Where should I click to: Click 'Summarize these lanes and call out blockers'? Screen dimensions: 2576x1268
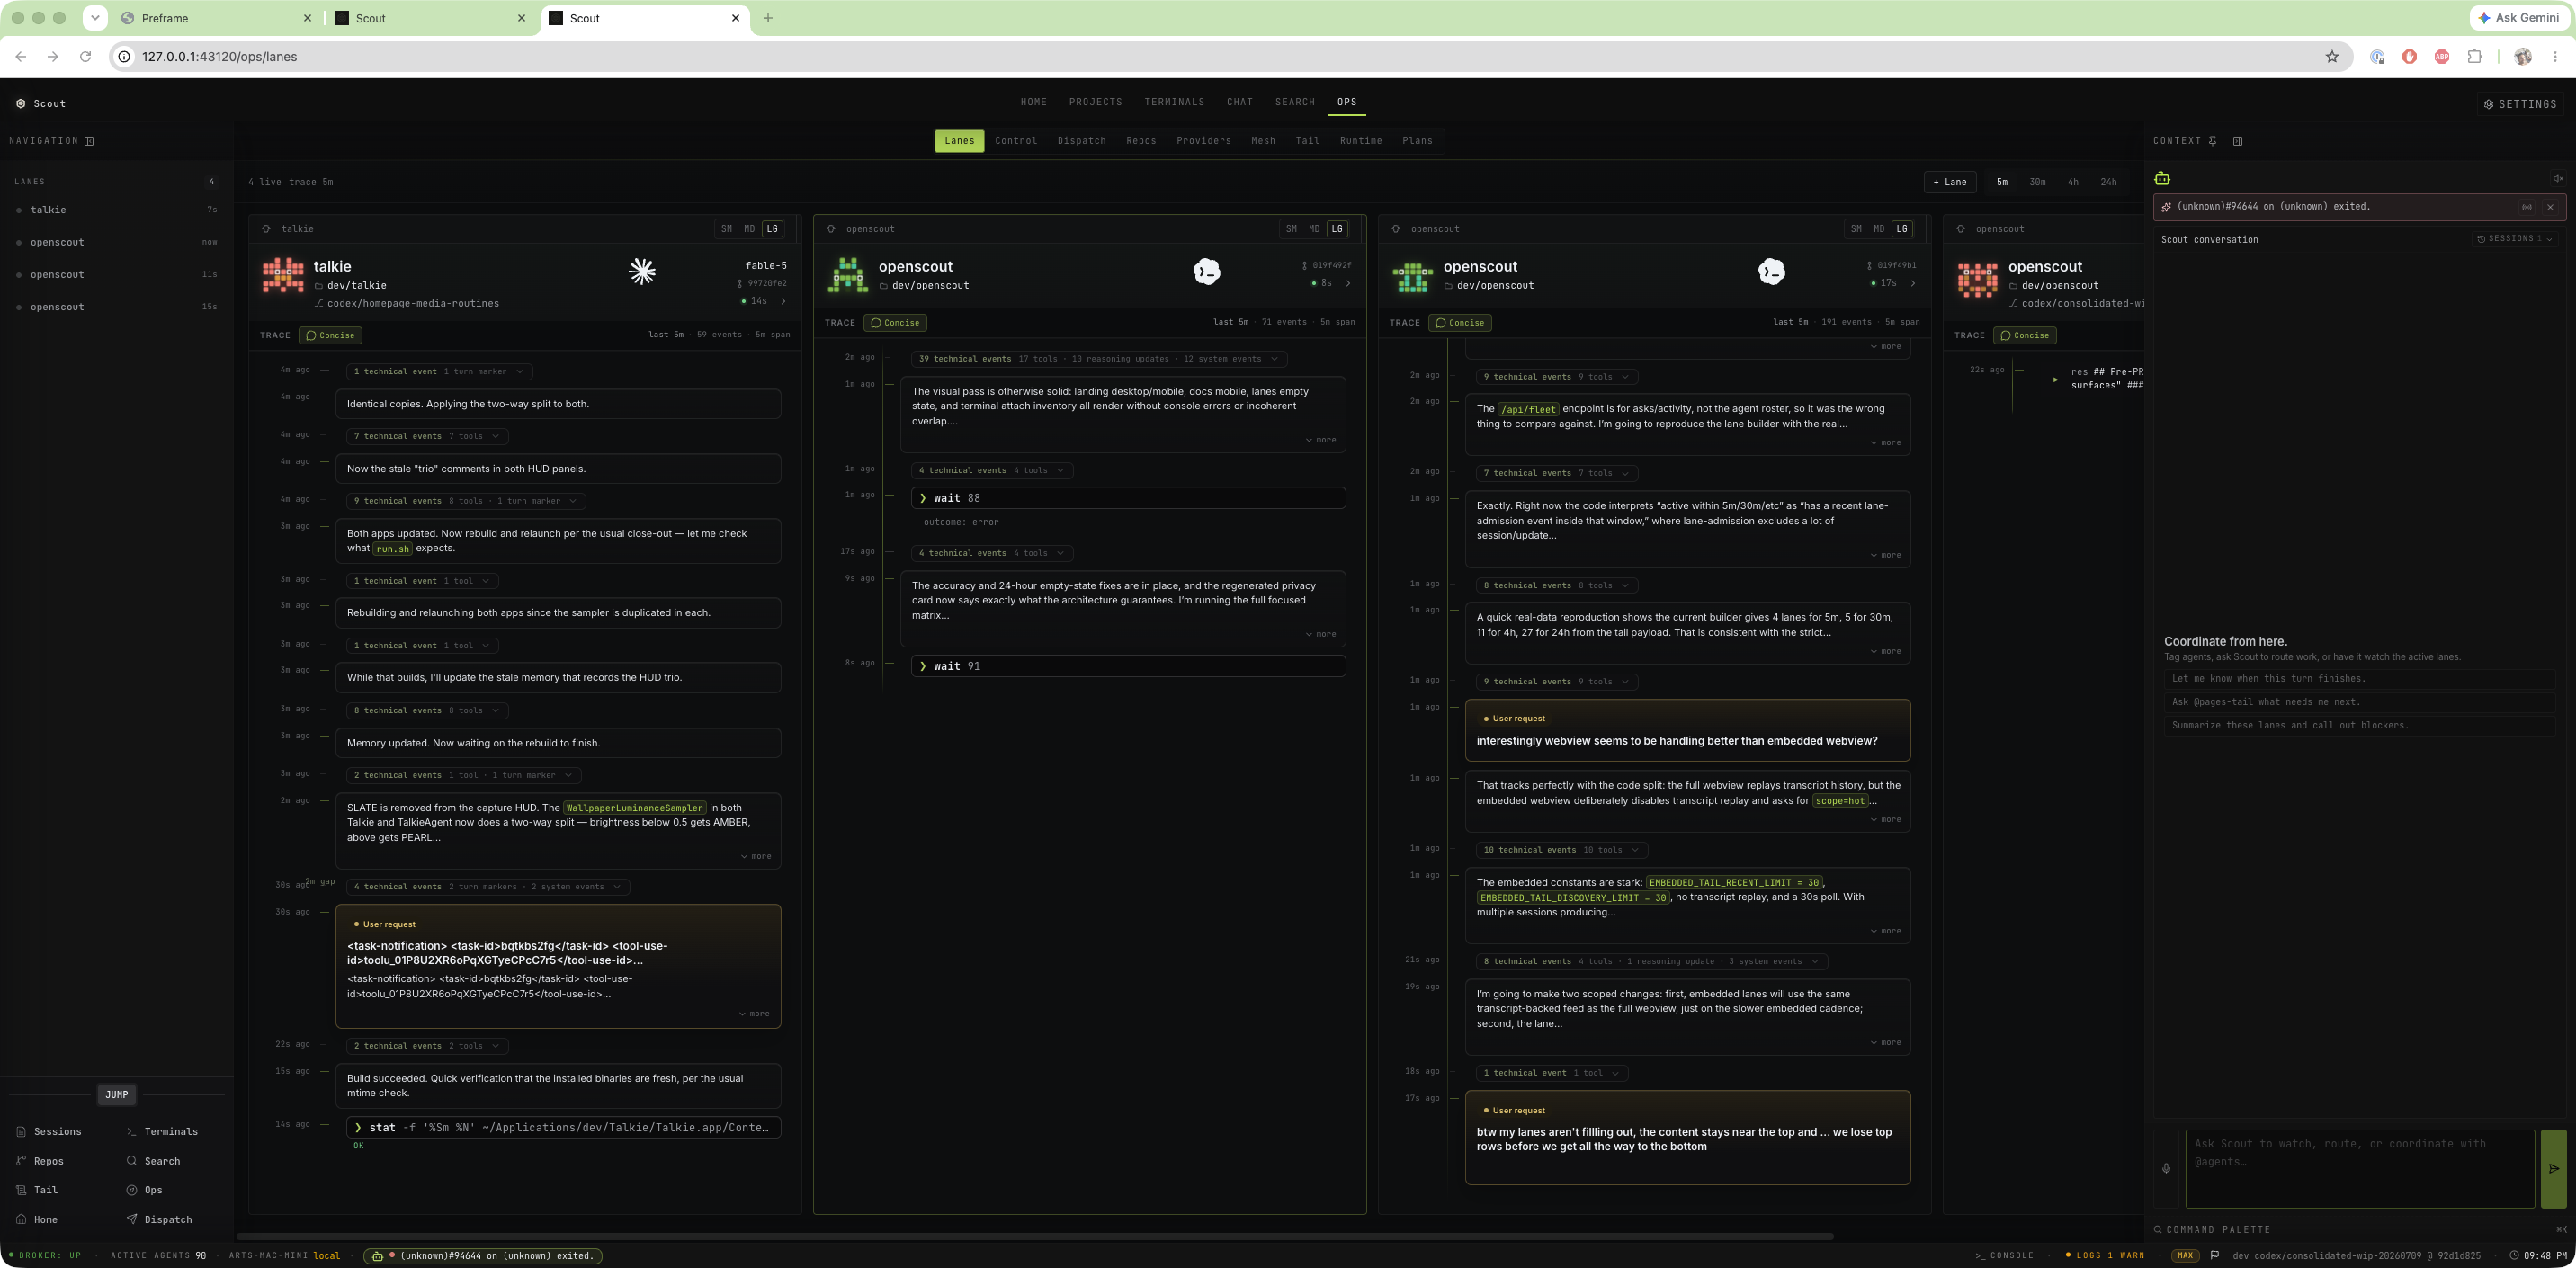click(x=2359, y=726)
